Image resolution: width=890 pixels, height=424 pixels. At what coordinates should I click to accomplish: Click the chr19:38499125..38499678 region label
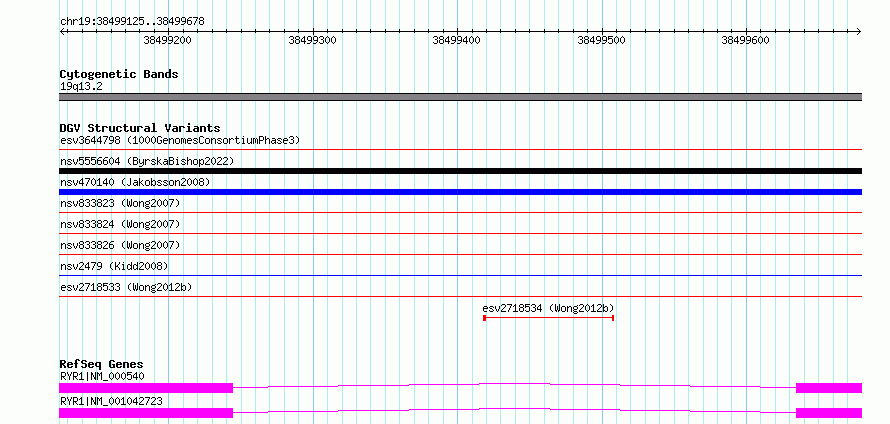coord(132,22)
